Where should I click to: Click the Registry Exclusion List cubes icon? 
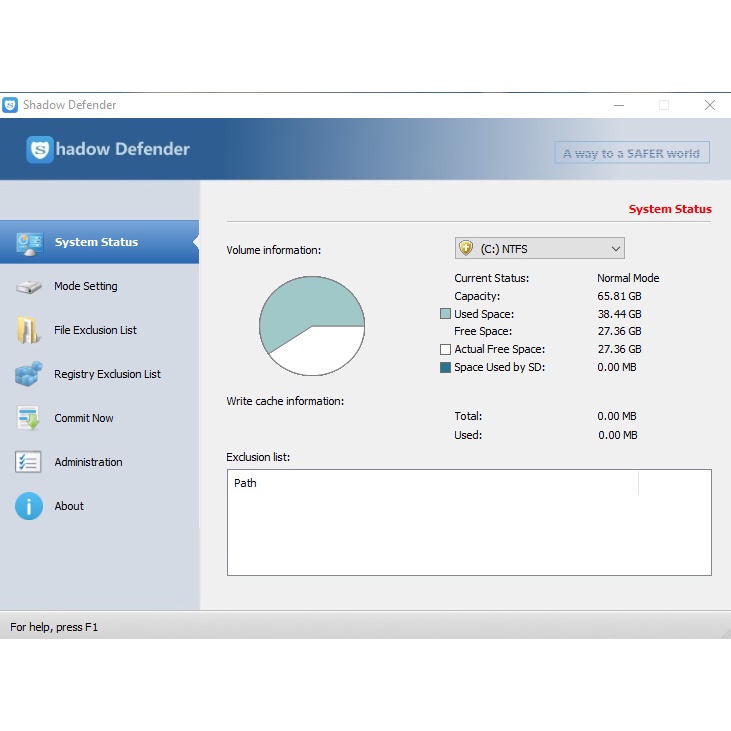point(28,374)
